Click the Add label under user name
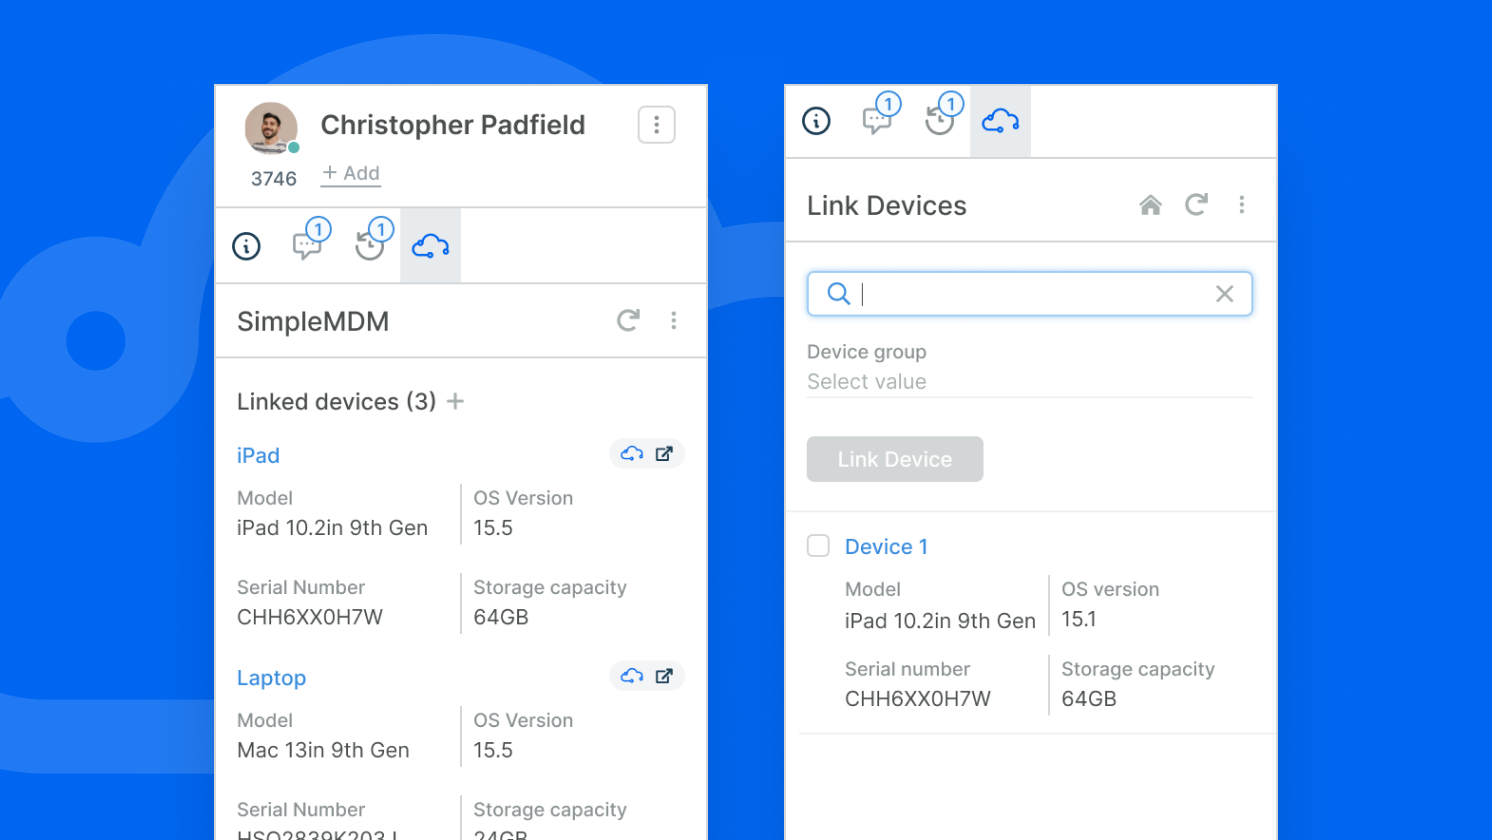 click(x=350, y=172)
